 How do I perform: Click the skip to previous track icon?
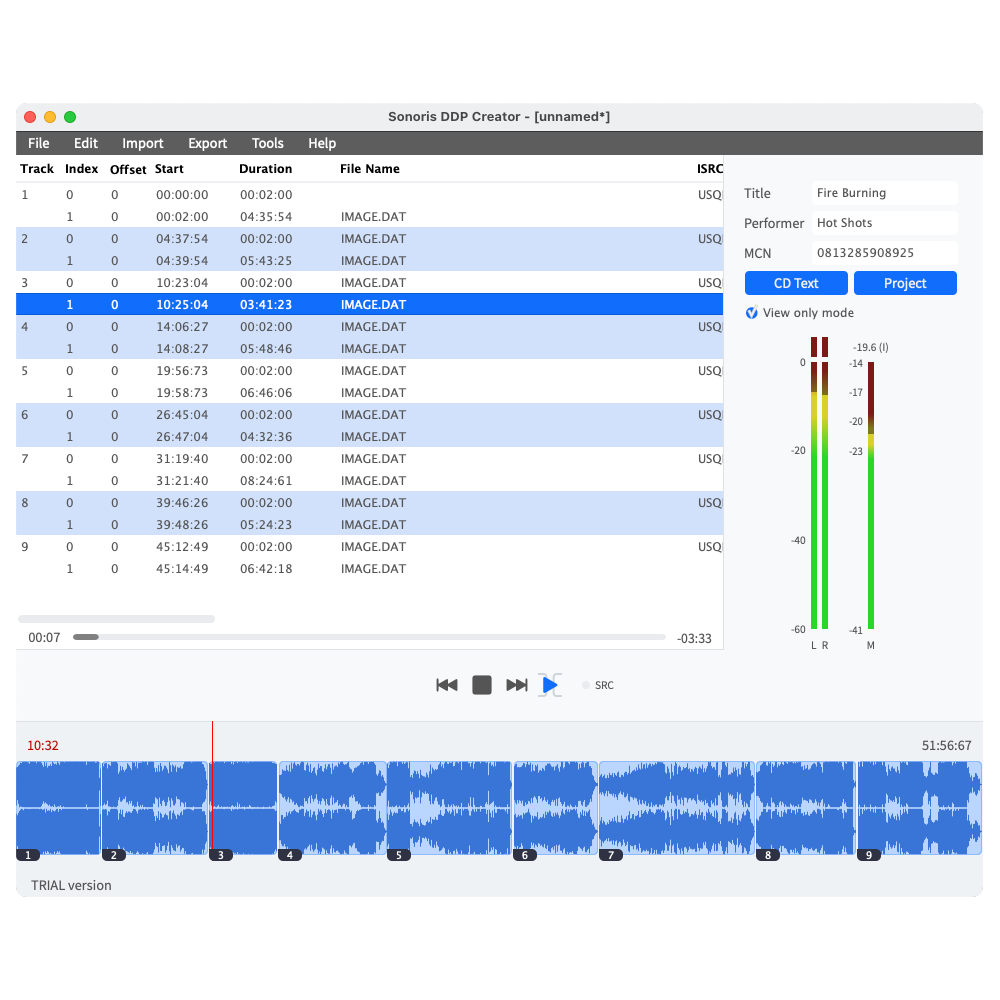(x=446, y=685)
